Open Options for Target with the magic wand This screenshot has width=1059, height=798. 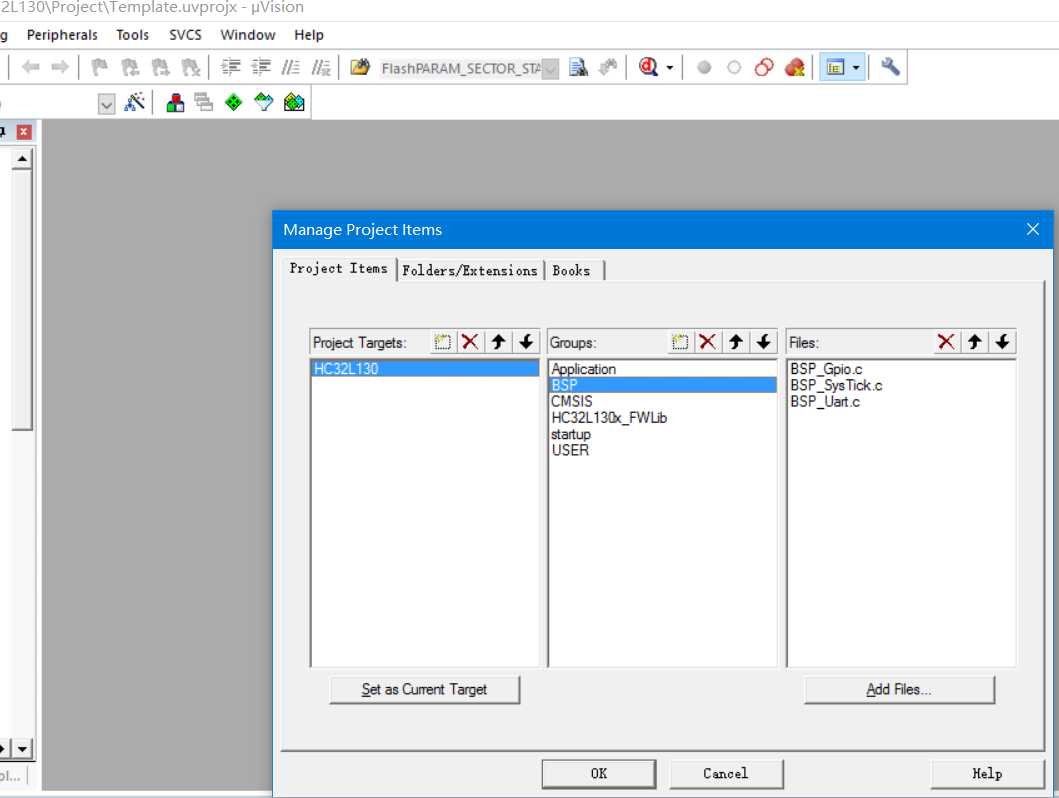pos(134,103)
